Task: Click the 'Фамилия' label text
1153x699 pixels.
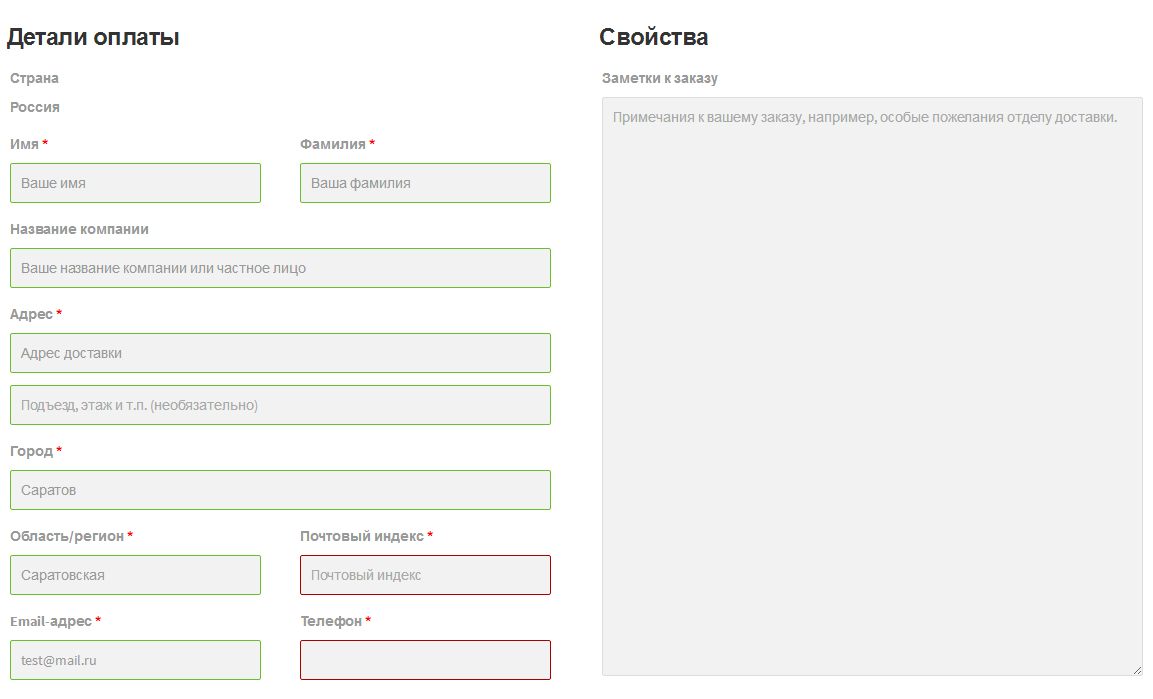Action: (x=332, y=144)
